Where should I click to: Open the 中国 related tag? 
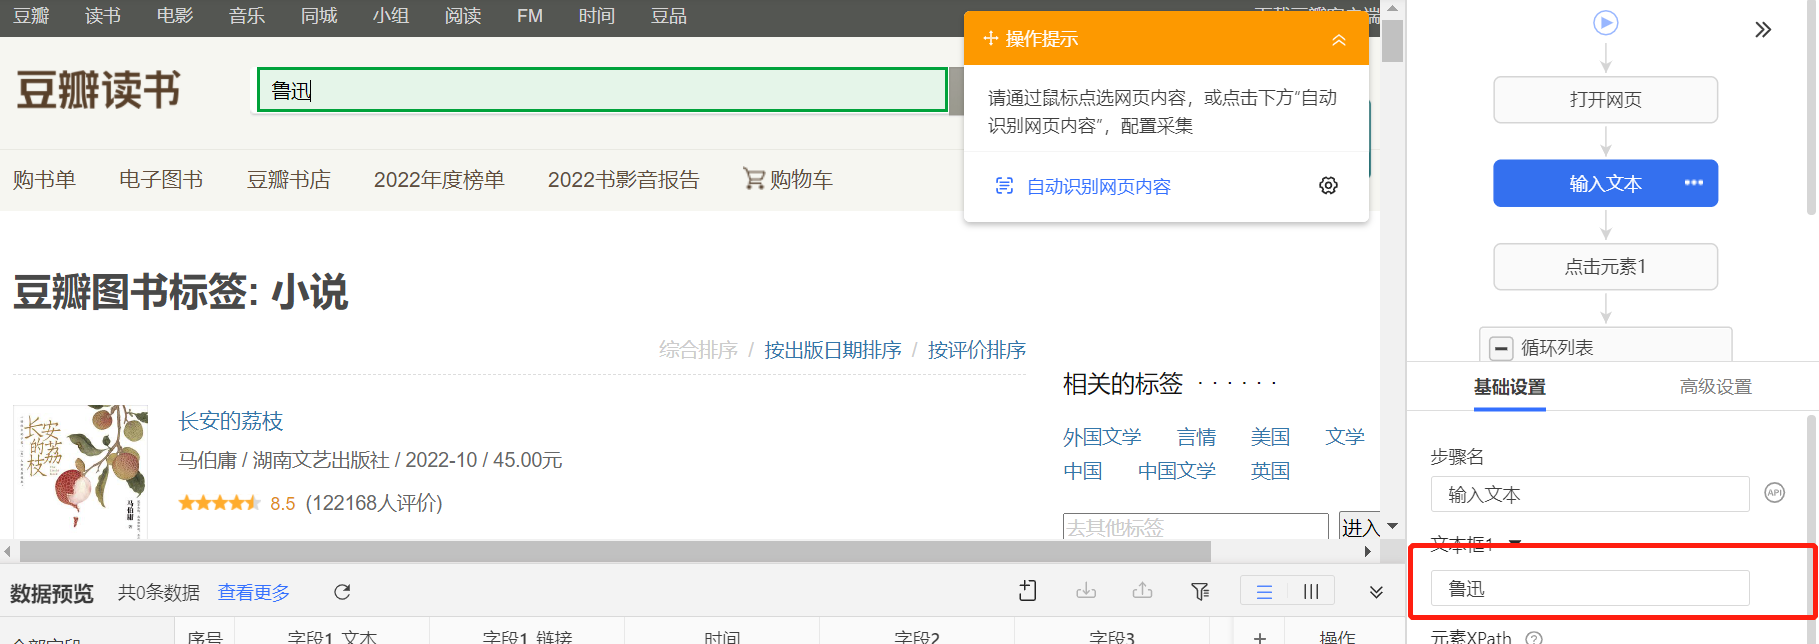(x=1083, y=471)
